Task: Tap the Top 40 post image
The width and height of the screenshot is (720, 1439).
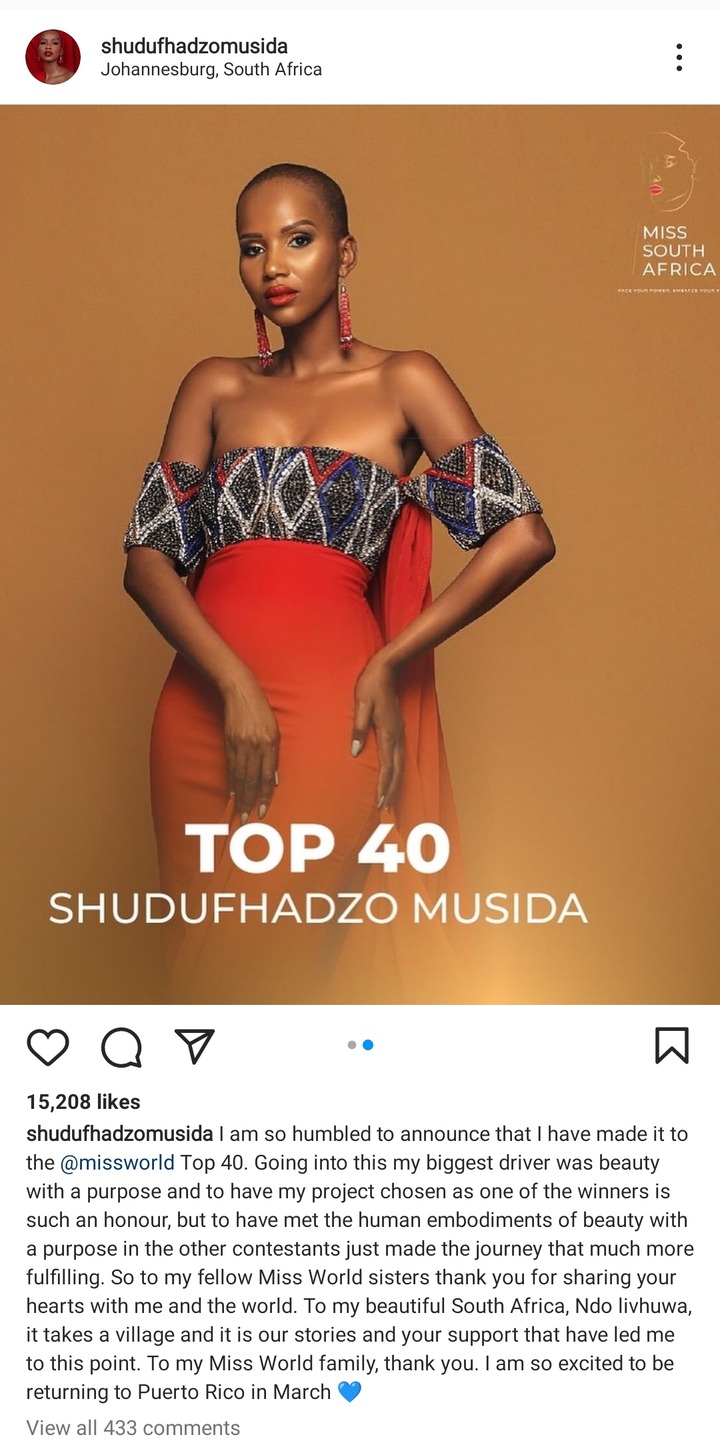Action: pos(360,554)
